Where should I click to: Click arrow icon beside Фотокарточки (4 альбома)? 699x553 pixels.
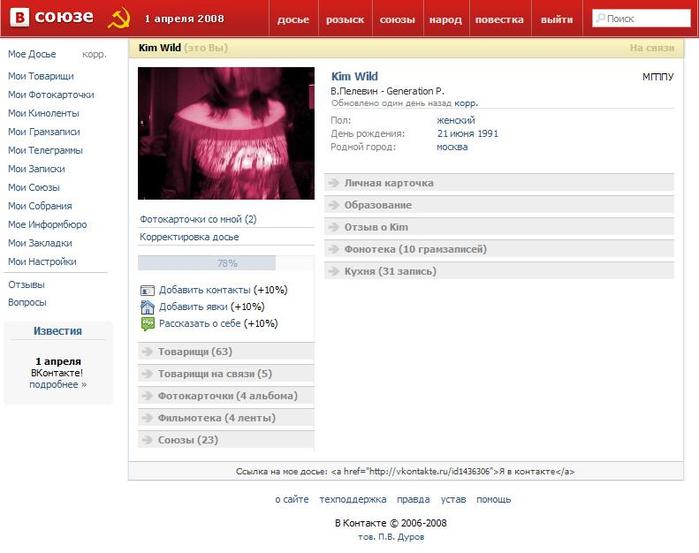[x=147, y=396]
